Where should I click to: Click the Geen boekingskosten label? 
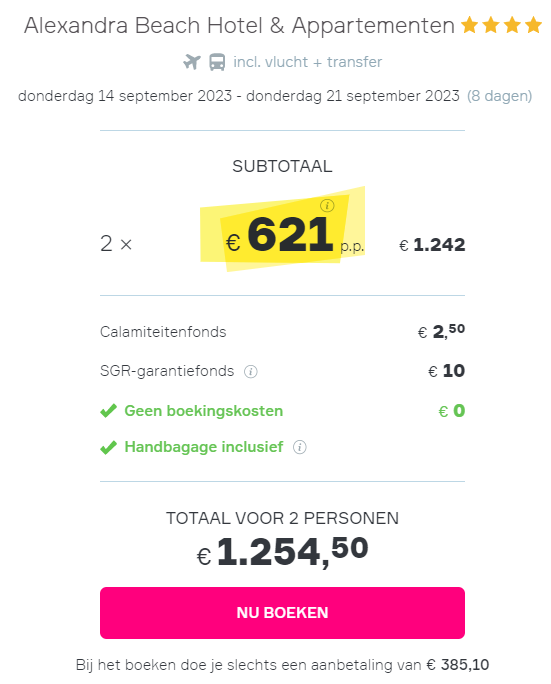pyautogui.click(x=204, y=411)
